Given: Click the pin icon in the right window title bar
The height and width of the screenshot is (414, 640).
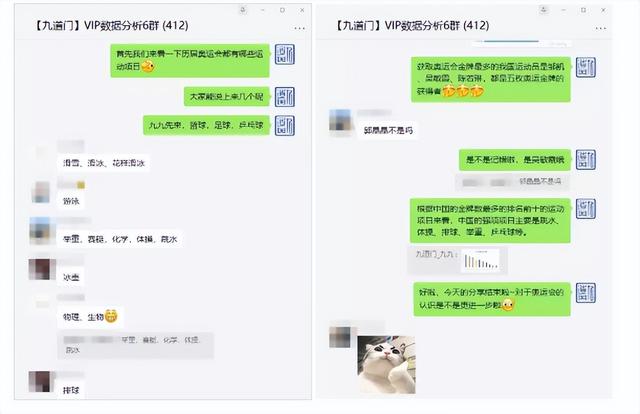Looking at the screenshot, I should [544, 10].
